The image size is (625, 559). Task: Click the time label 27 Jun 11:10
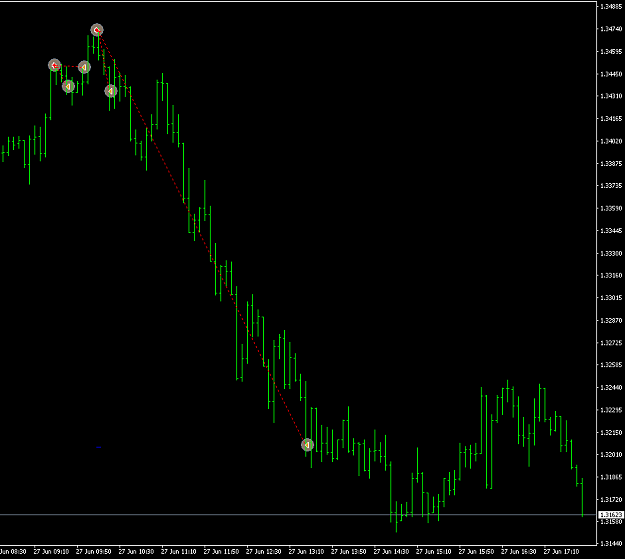[179, 552]
